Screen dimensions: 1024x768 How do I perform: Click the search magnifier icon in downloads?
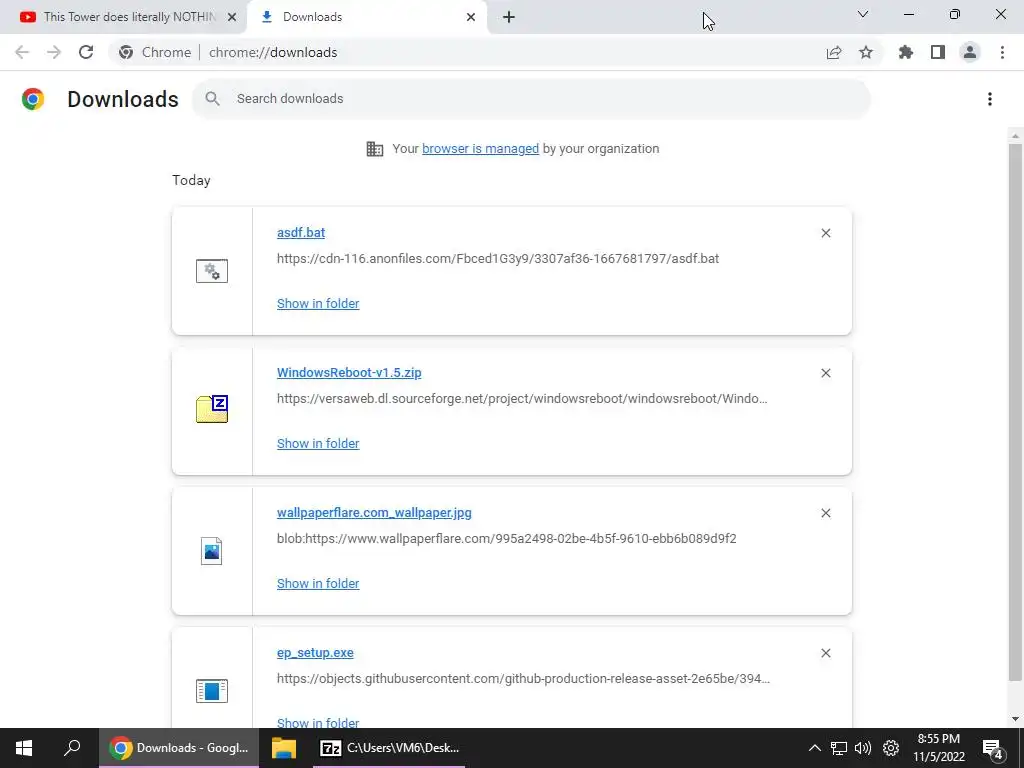[x=212, y=99]
